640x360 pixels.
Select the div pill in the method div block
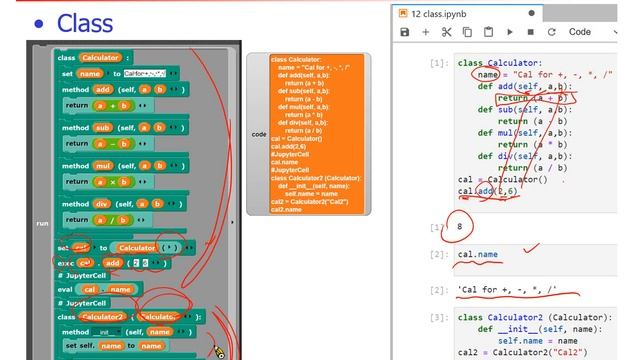point(101,204)
